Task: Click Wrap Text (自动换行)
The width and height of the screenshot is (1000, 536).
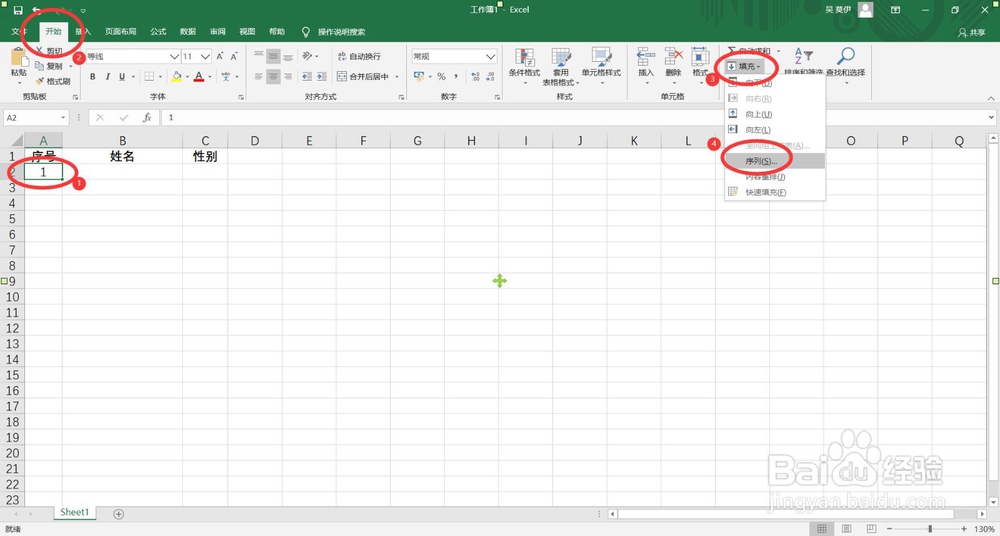Action: (x=359, y=56)
